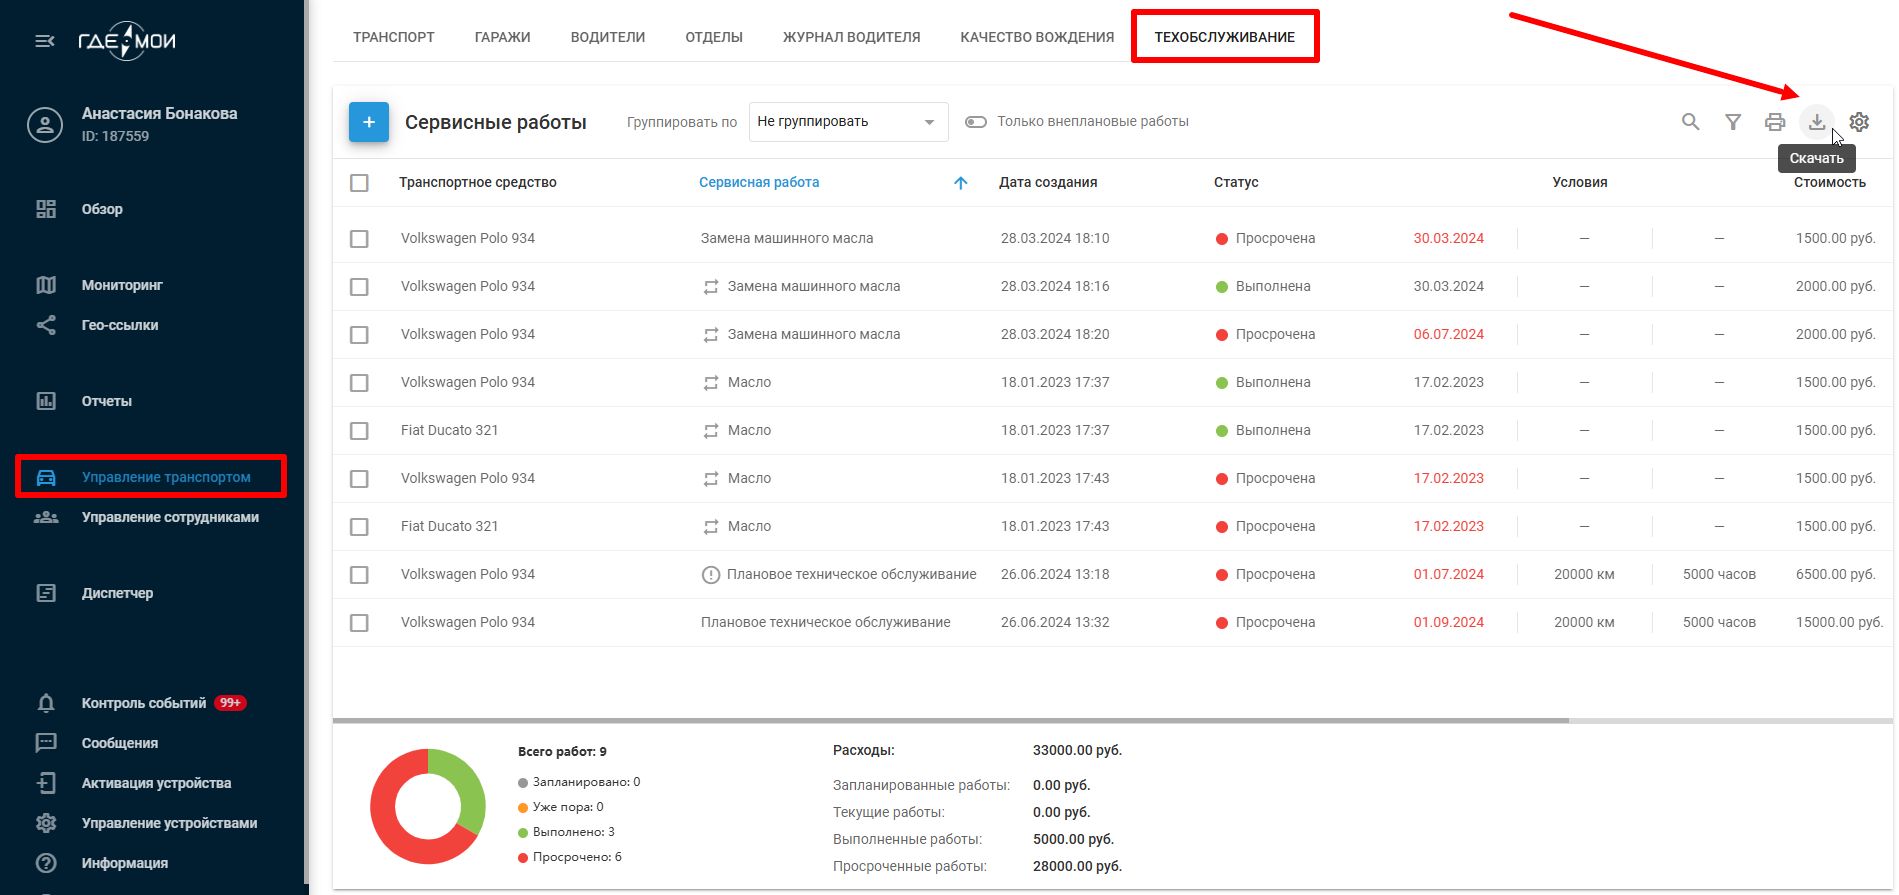1899x895 pixels.
Task: Open Управление сотрудниками sidebar link
Action: (x=170, y=517)
